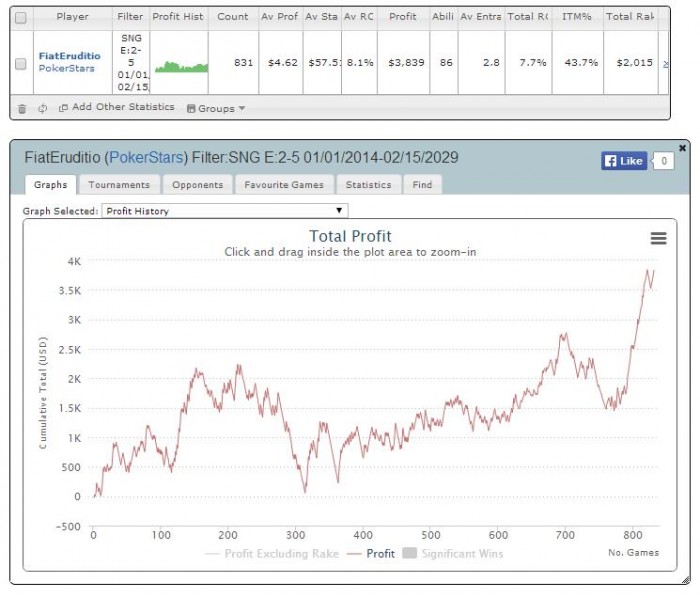Click the $2,015 Total Rake cell
Image resolution: width=700 pixels, height=598 pixels.
pyautogui.click(x=631, y=62)
